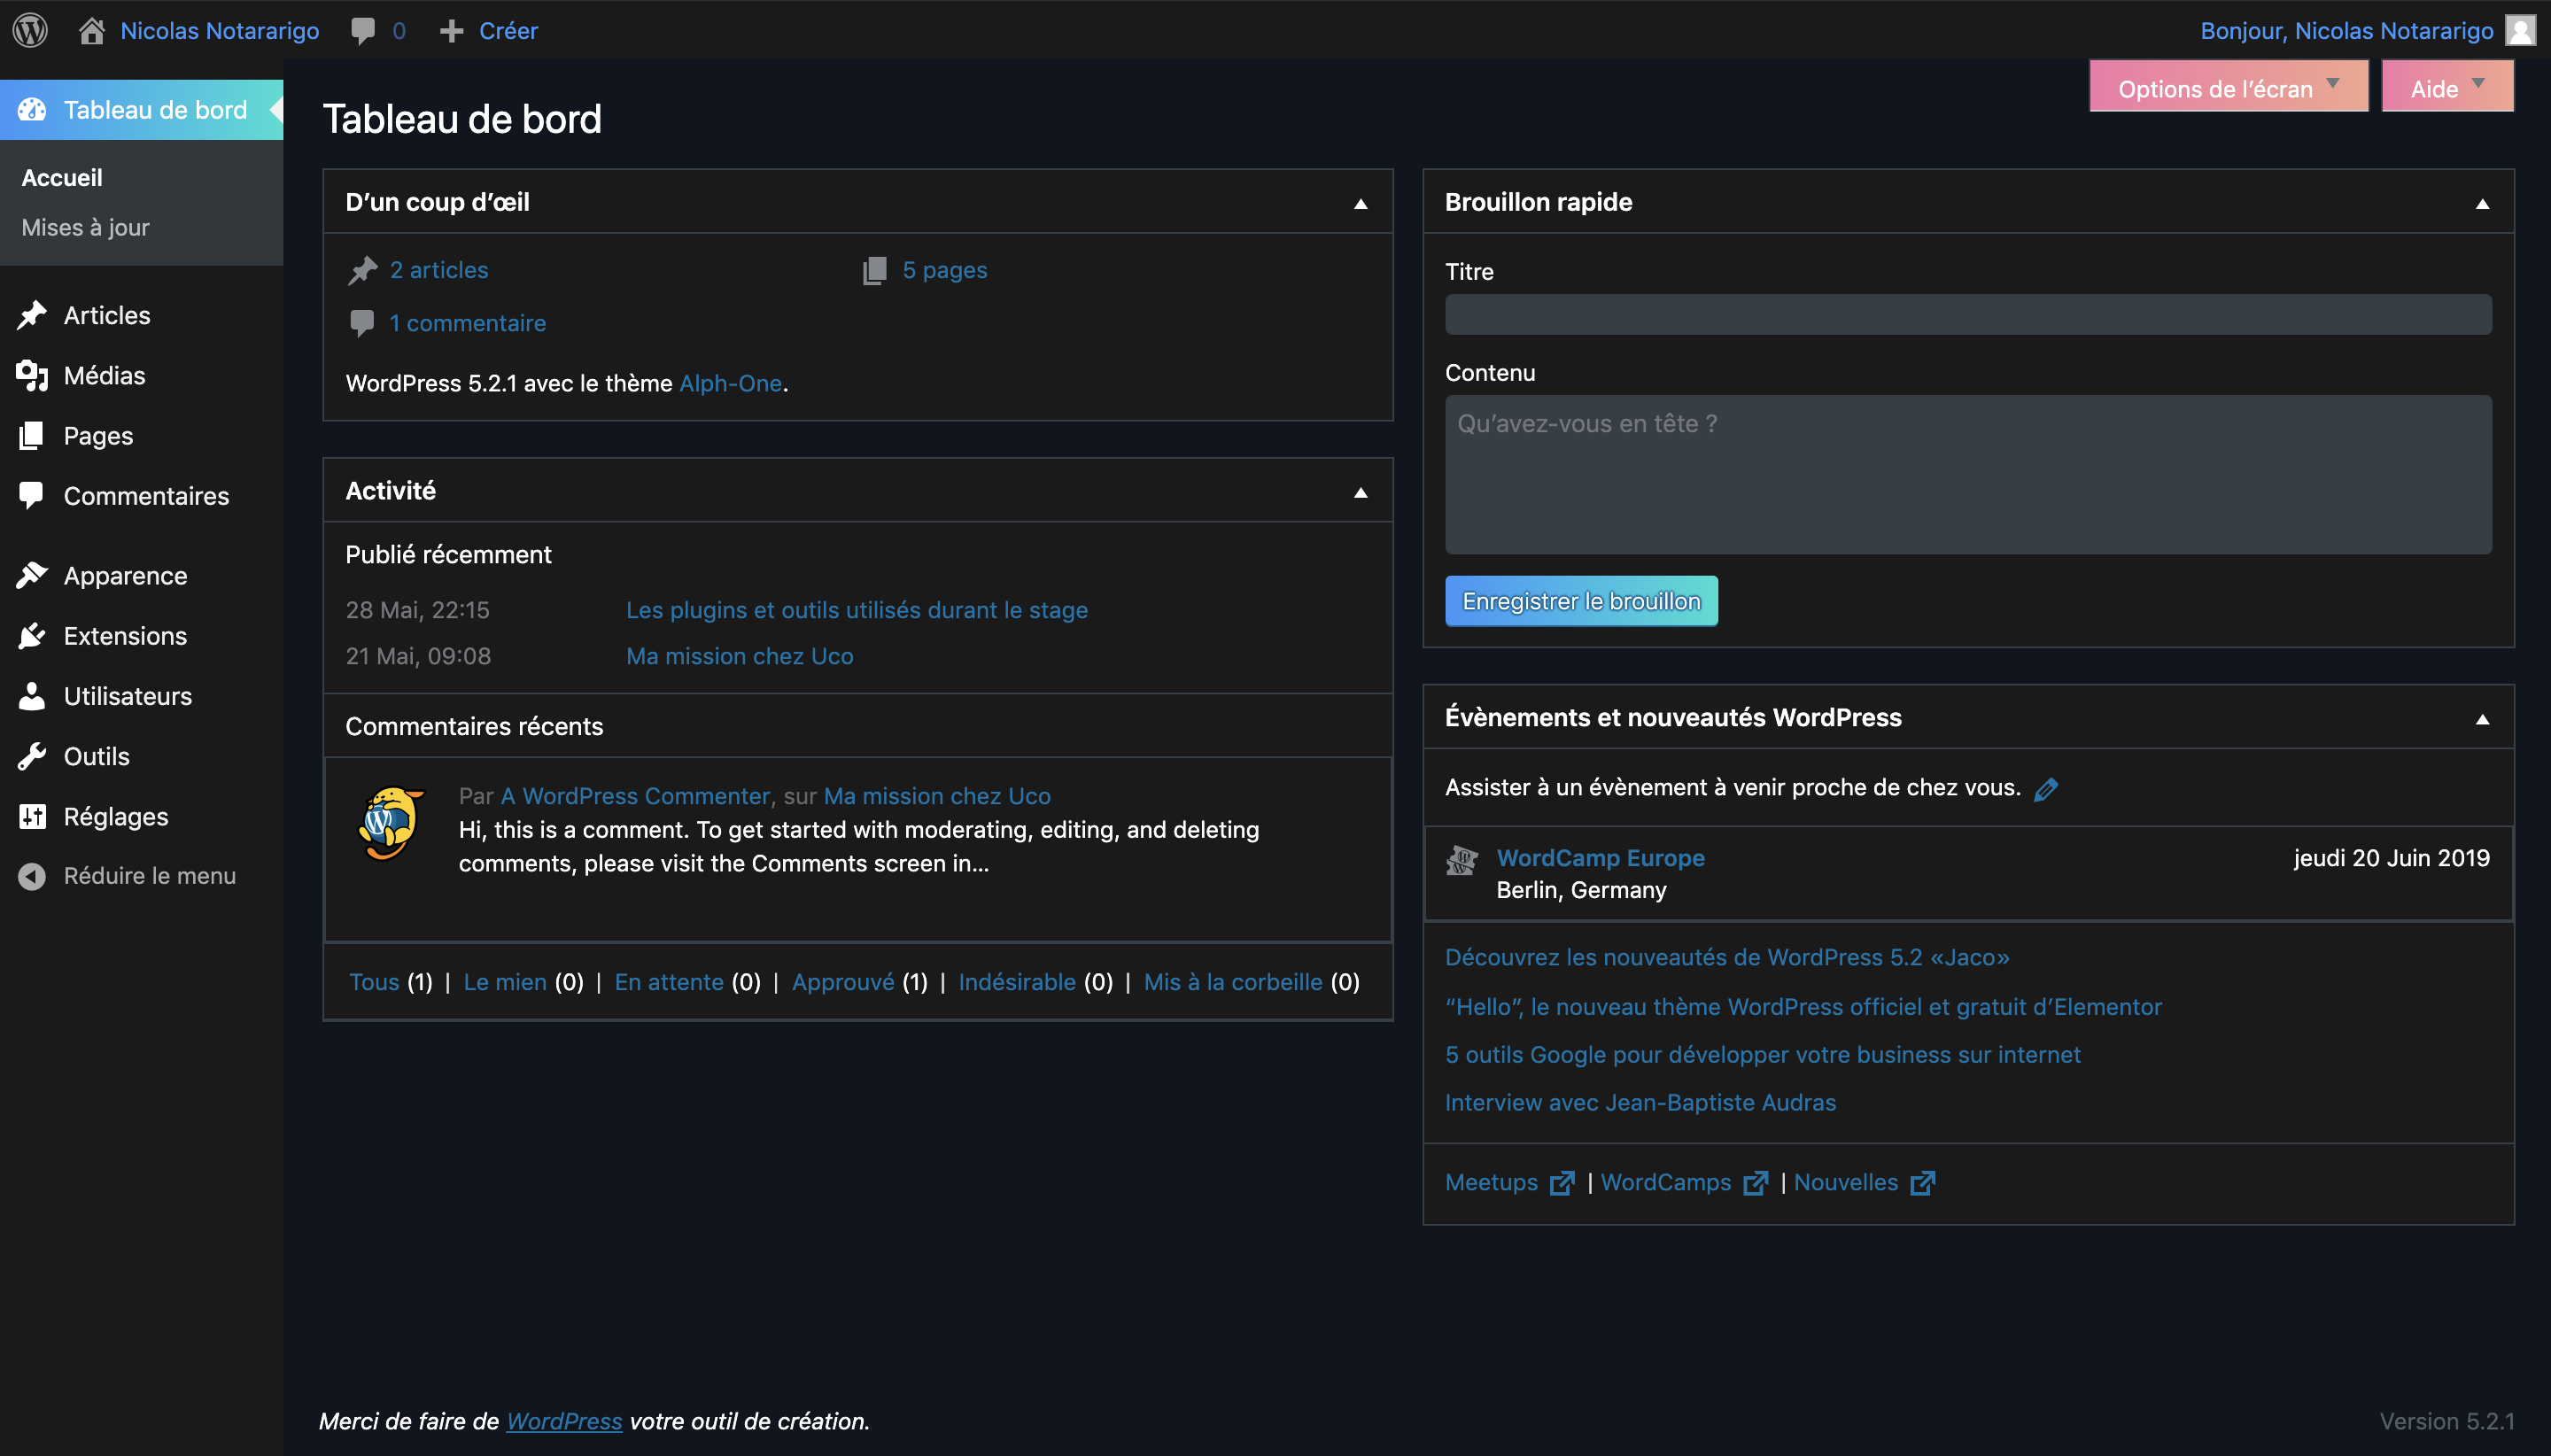
Task: Click the plus icon beside Créer
Action: [x=452, y=31]
